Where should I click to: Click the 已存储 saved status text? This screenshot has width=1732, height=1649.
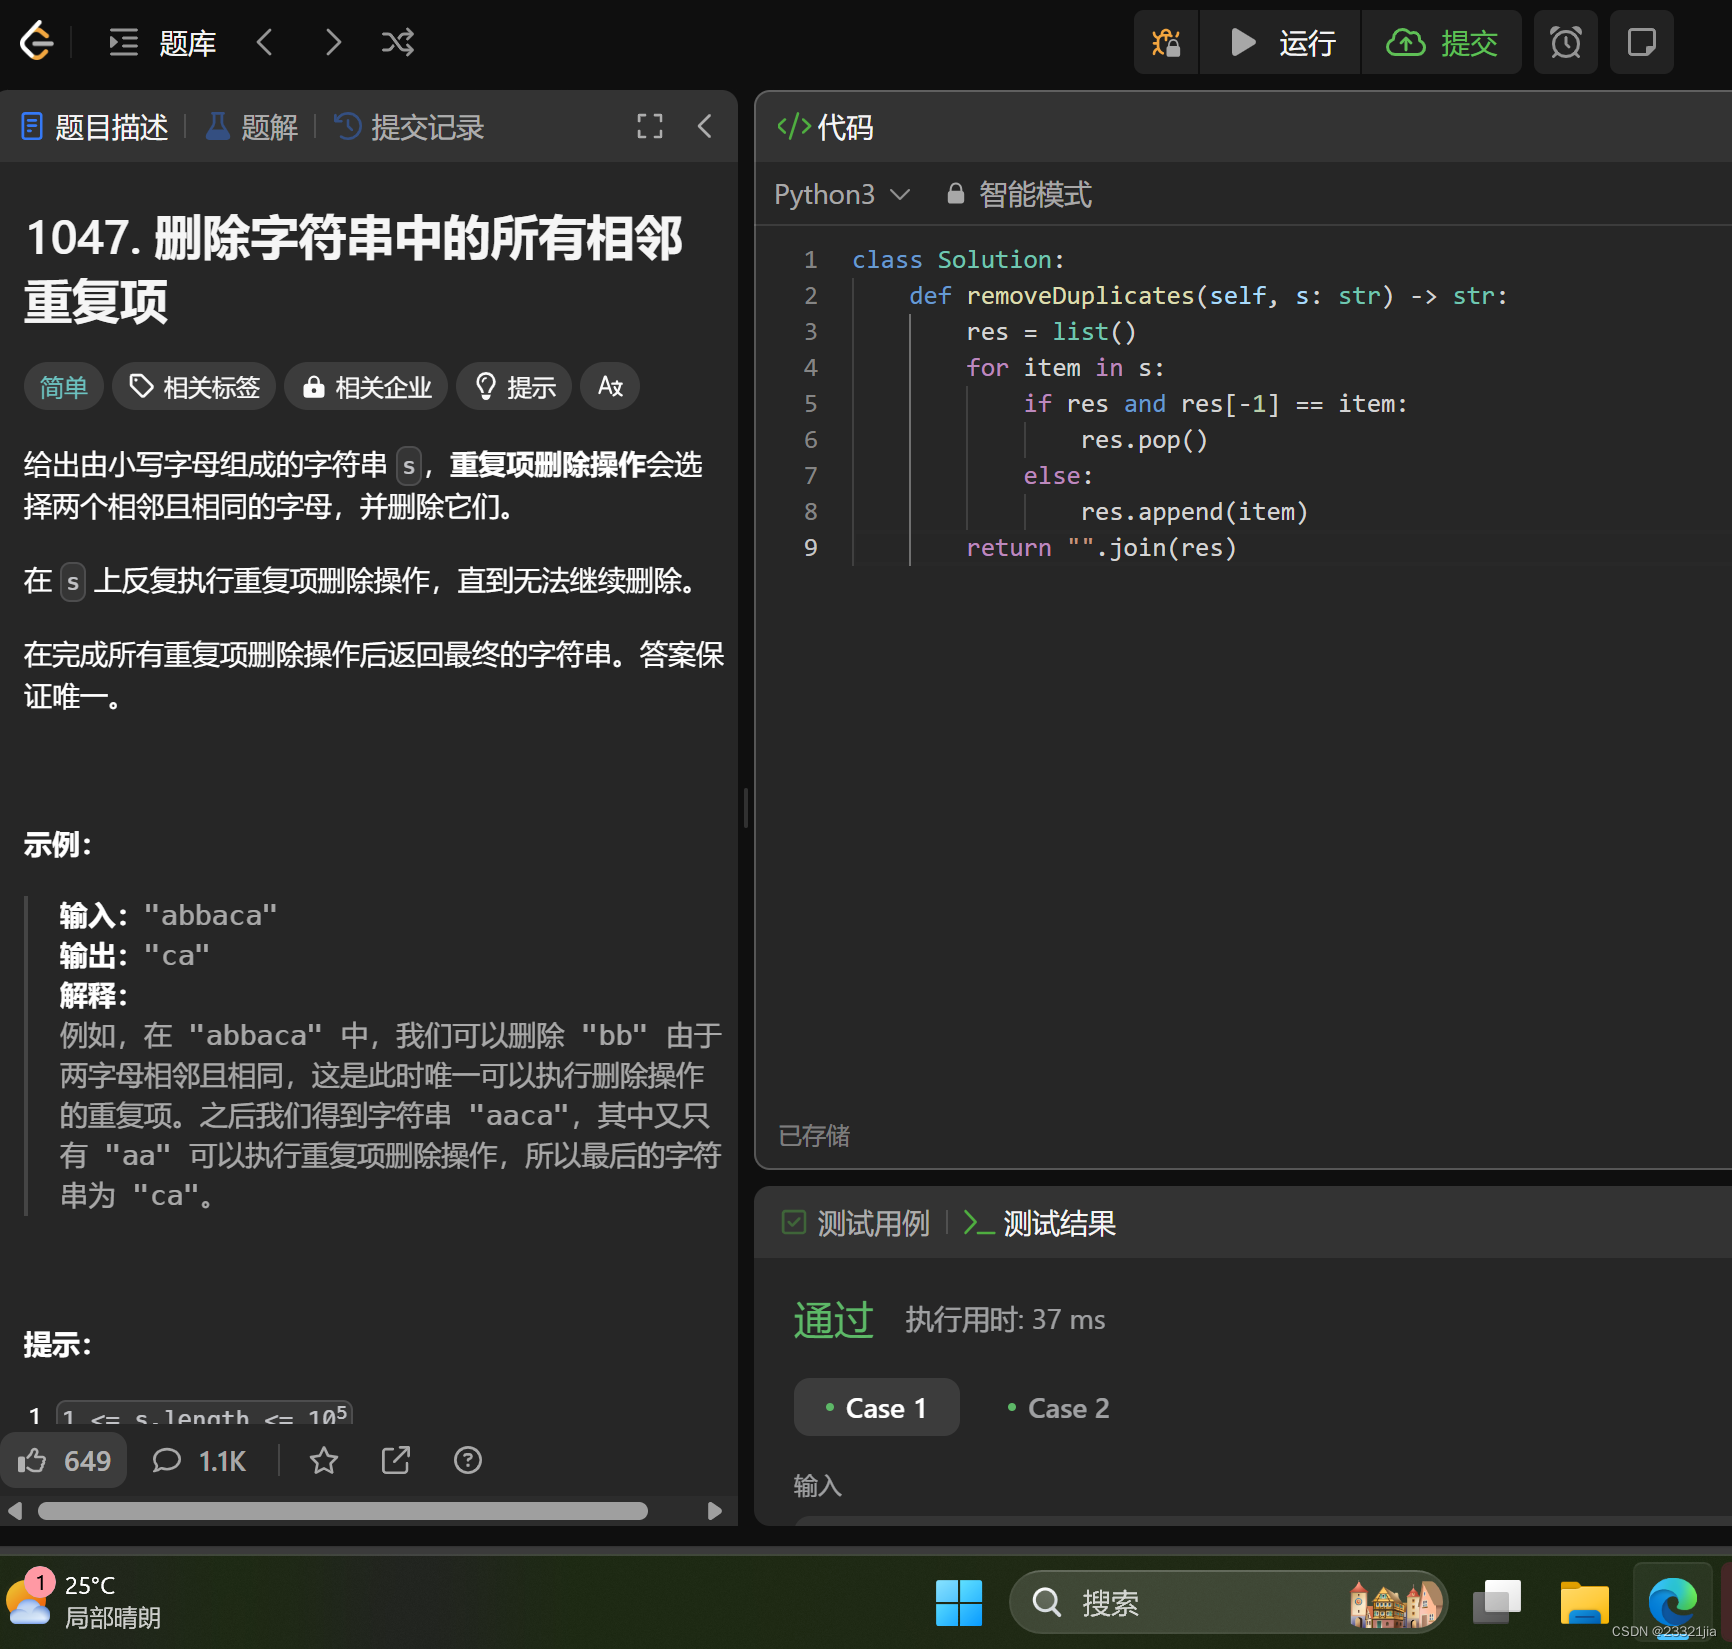tap(814, 1136)
